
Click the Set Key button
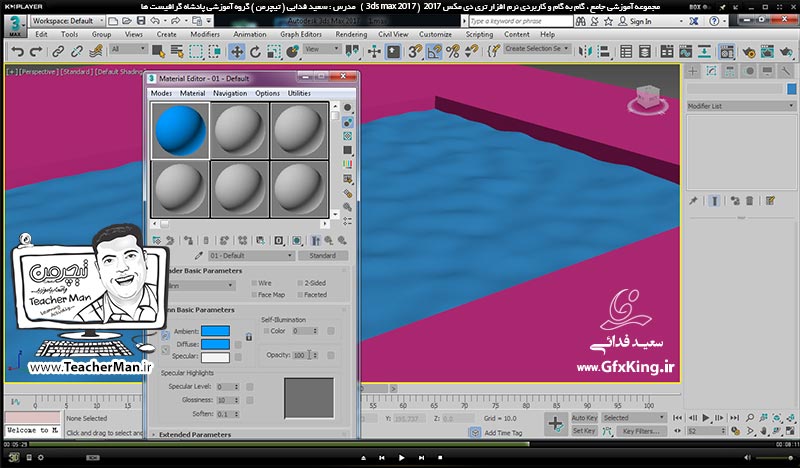pos(584,431)
